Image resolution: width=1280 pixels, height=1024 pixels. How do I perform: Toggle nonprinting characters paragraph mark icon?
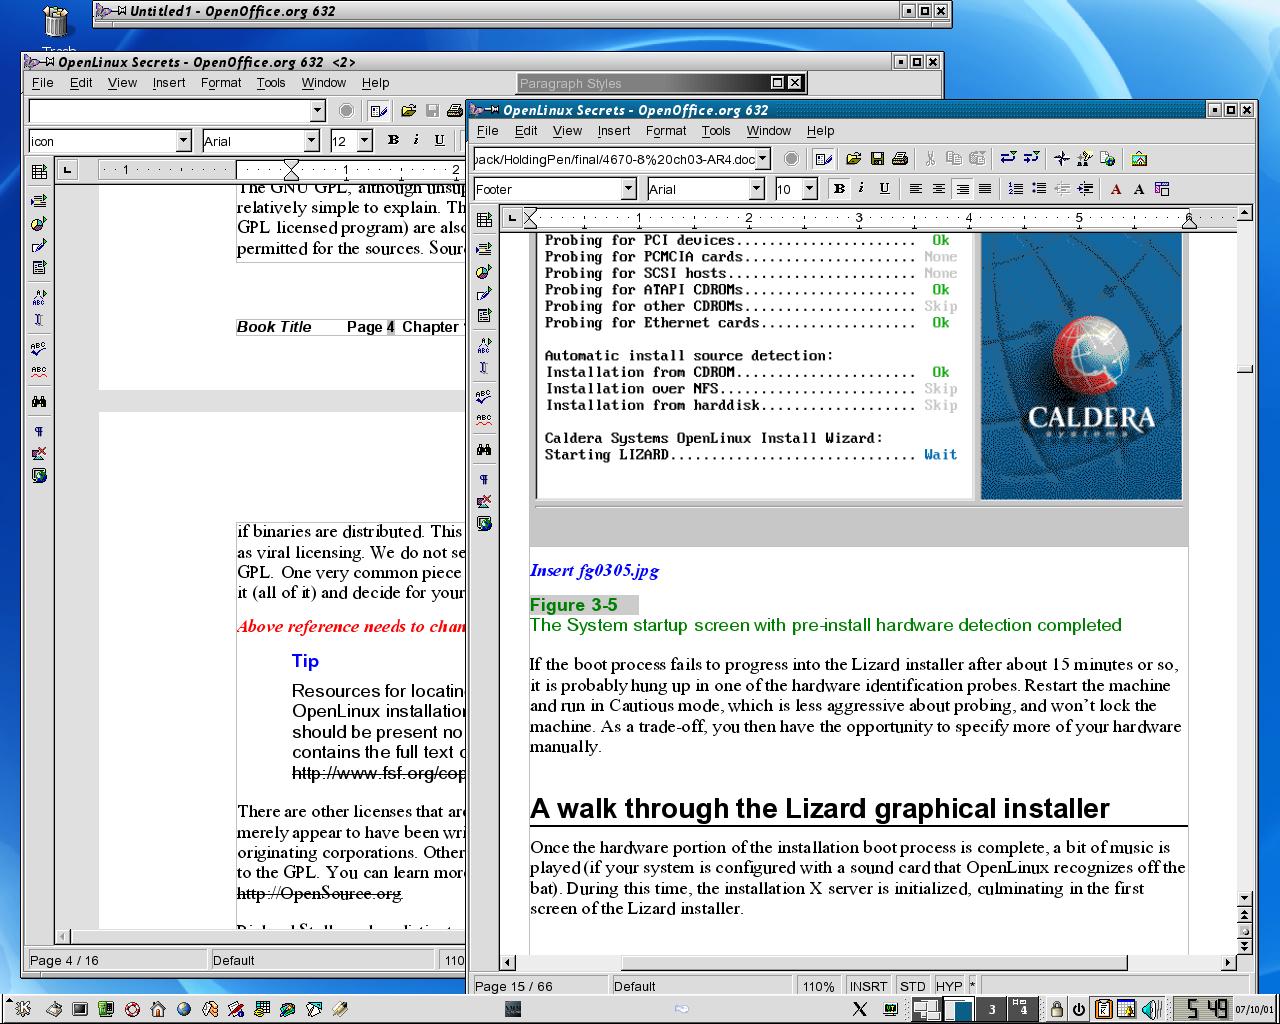click(484, 479)
